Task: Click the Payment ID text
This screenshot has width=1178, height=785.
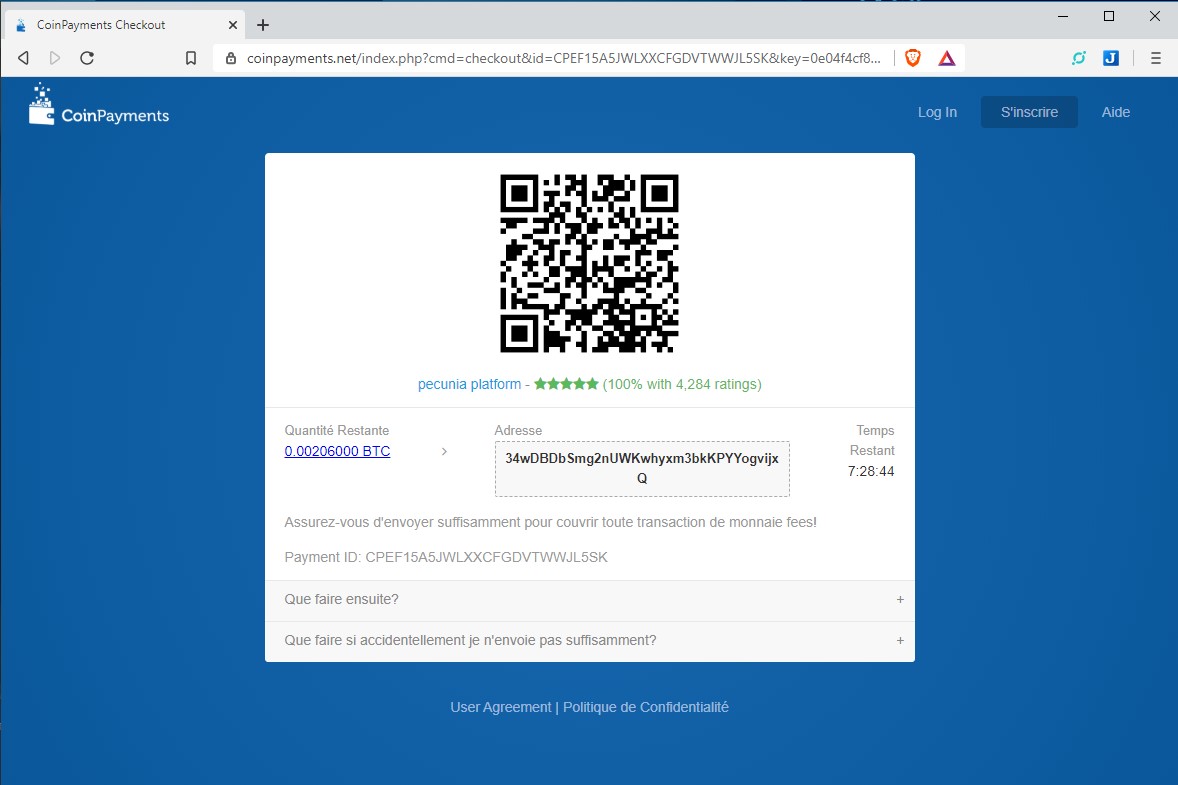Action: tap(446, 557)
